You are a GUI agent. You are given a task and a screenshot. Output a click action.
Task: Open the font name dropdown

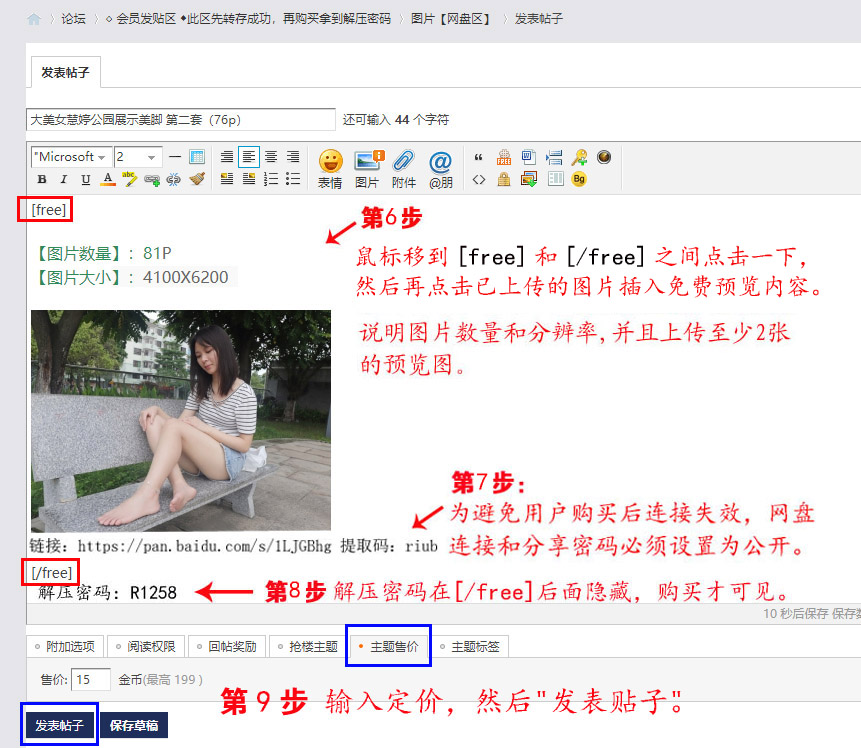point(70,157)
